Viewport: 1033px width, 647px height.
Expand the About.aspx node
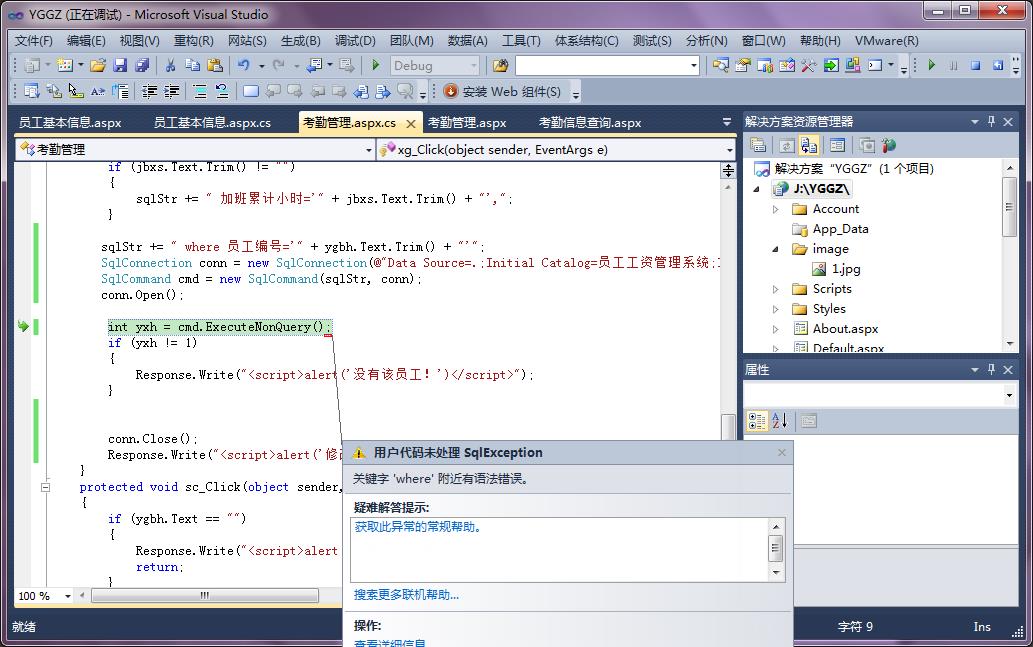(775, 329)
